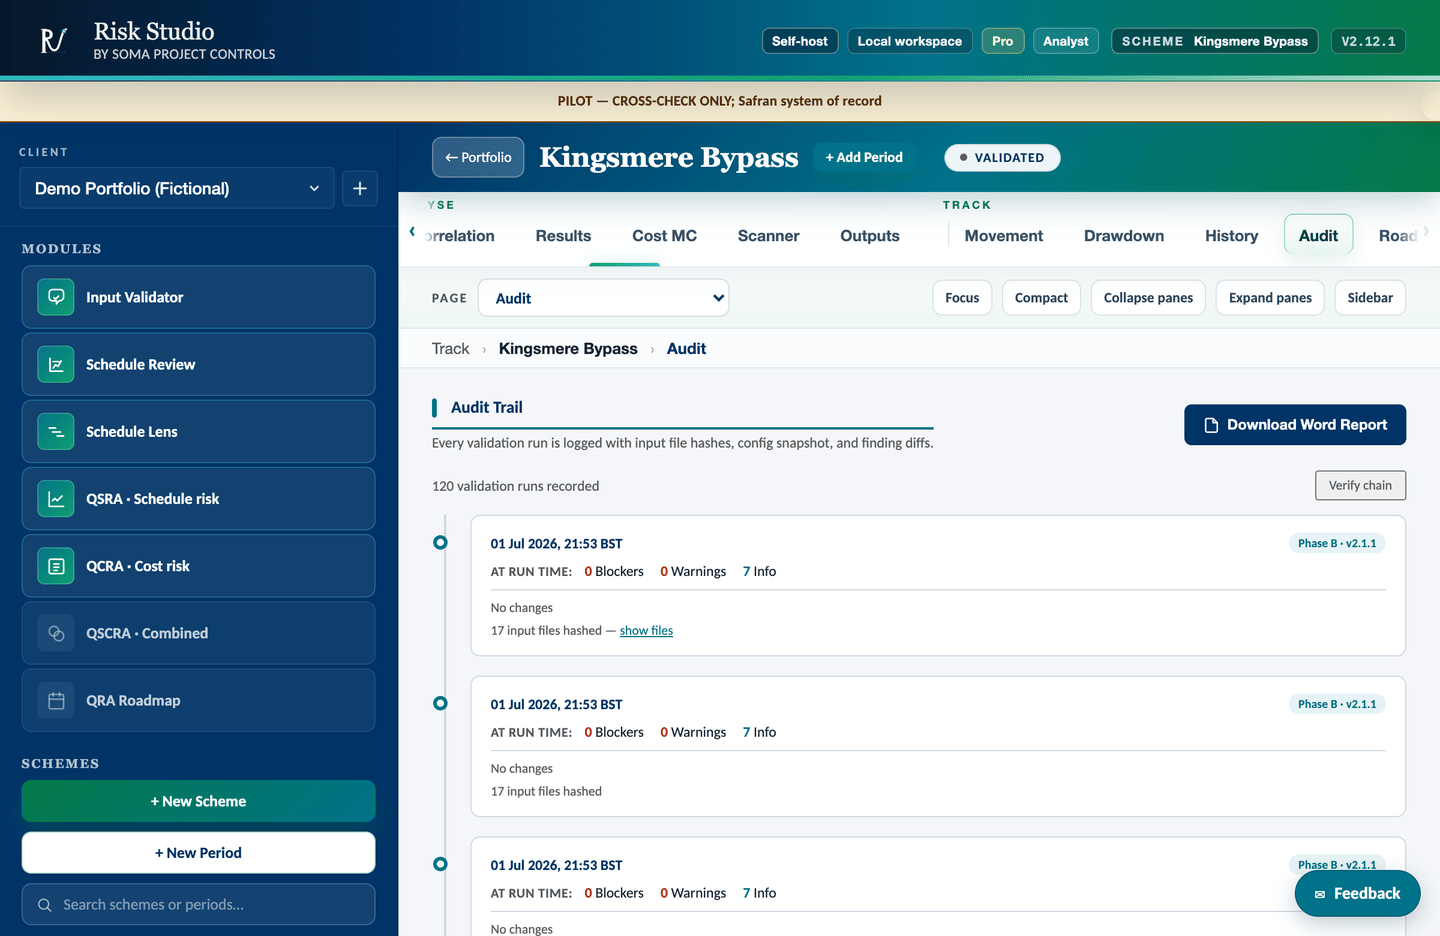Open the QRA Roadmap module
The width and height of the screenshot is (1440, 936).
pyautogui.click(x=198, y=700)
